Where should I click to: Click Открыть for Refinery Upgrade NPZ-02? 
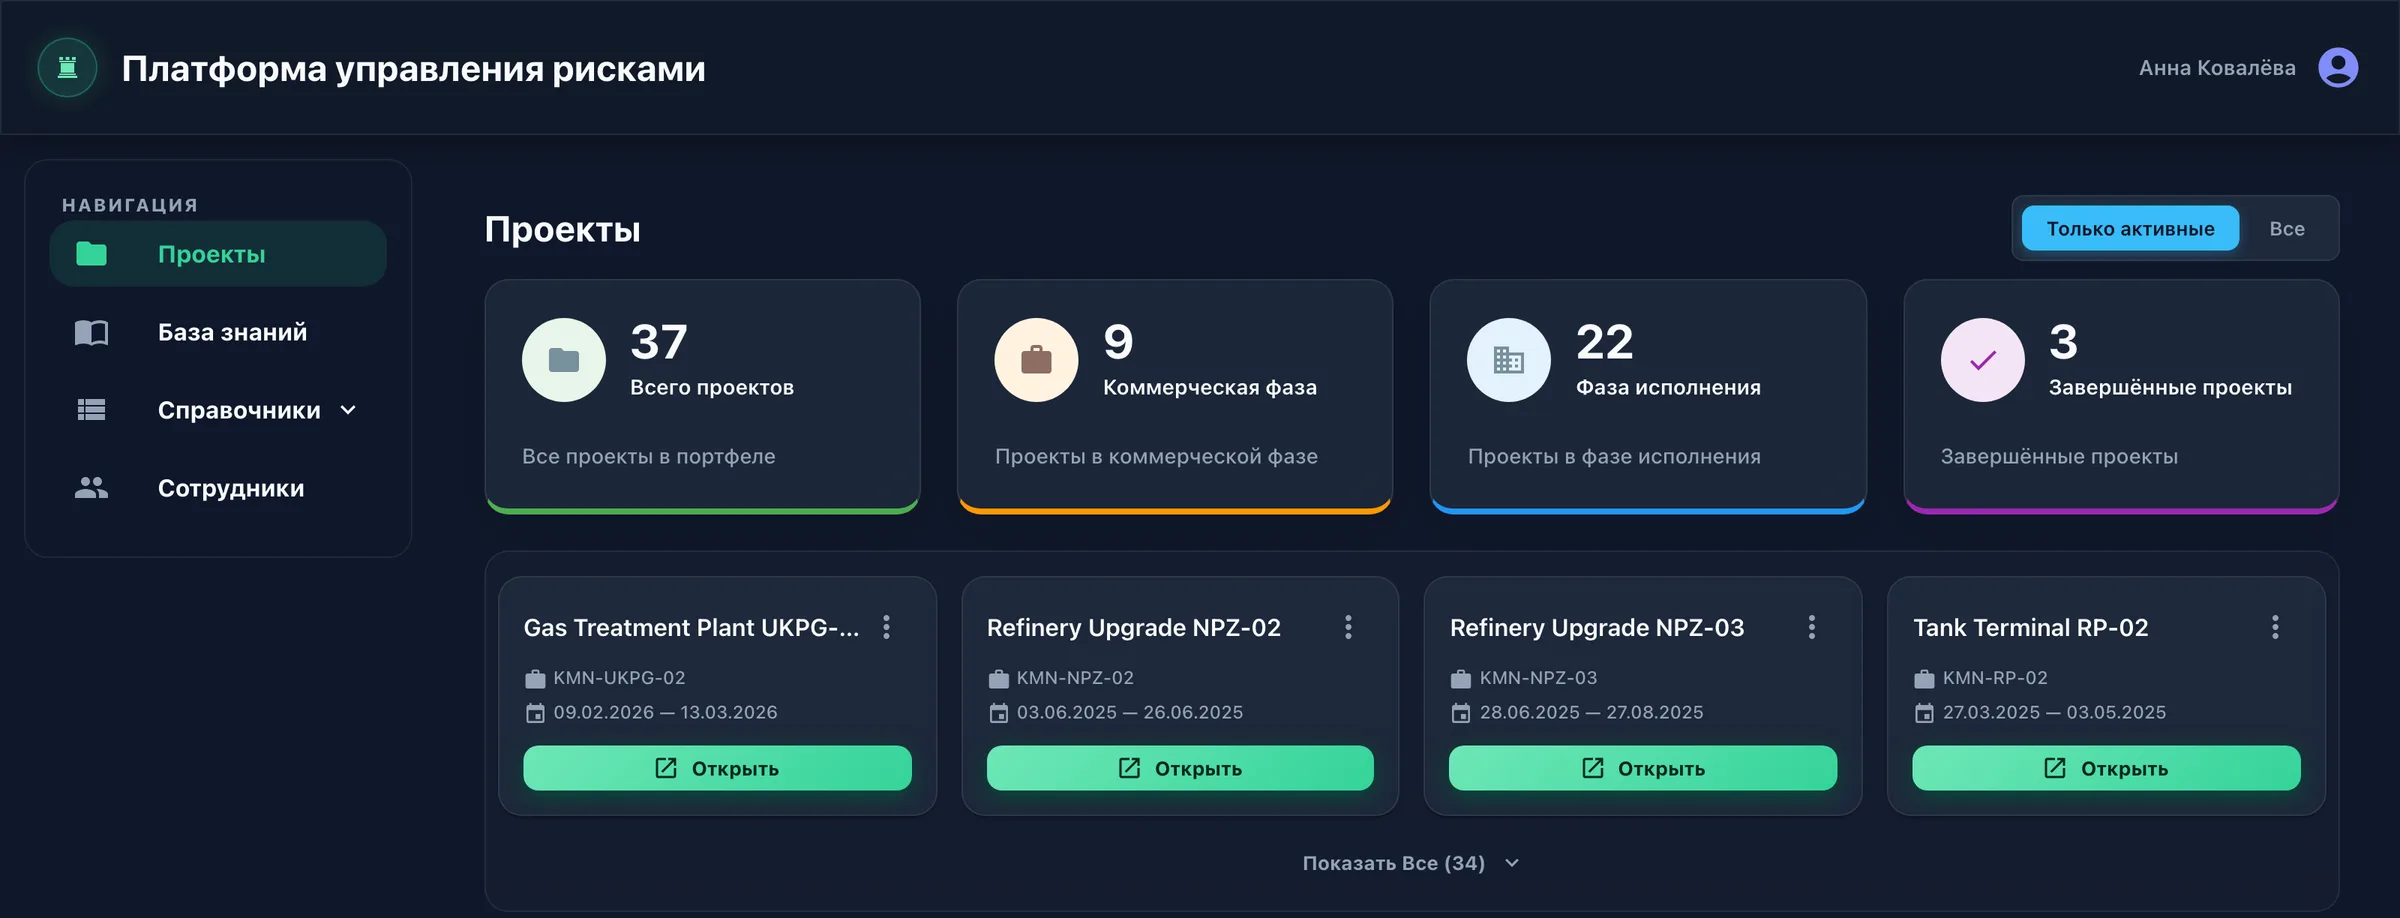[1180, 768]
